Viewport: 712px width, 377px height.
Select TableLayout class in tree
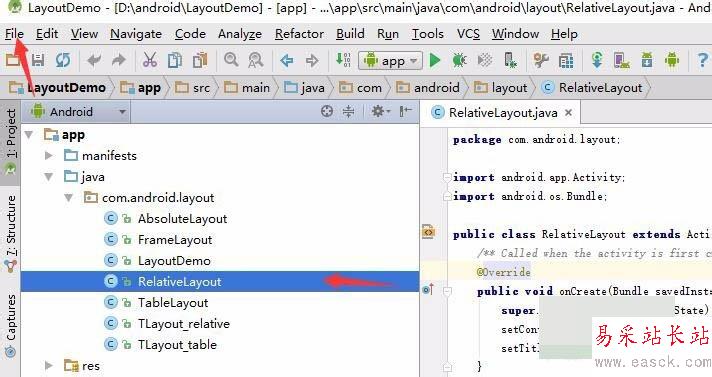(173, 303)
